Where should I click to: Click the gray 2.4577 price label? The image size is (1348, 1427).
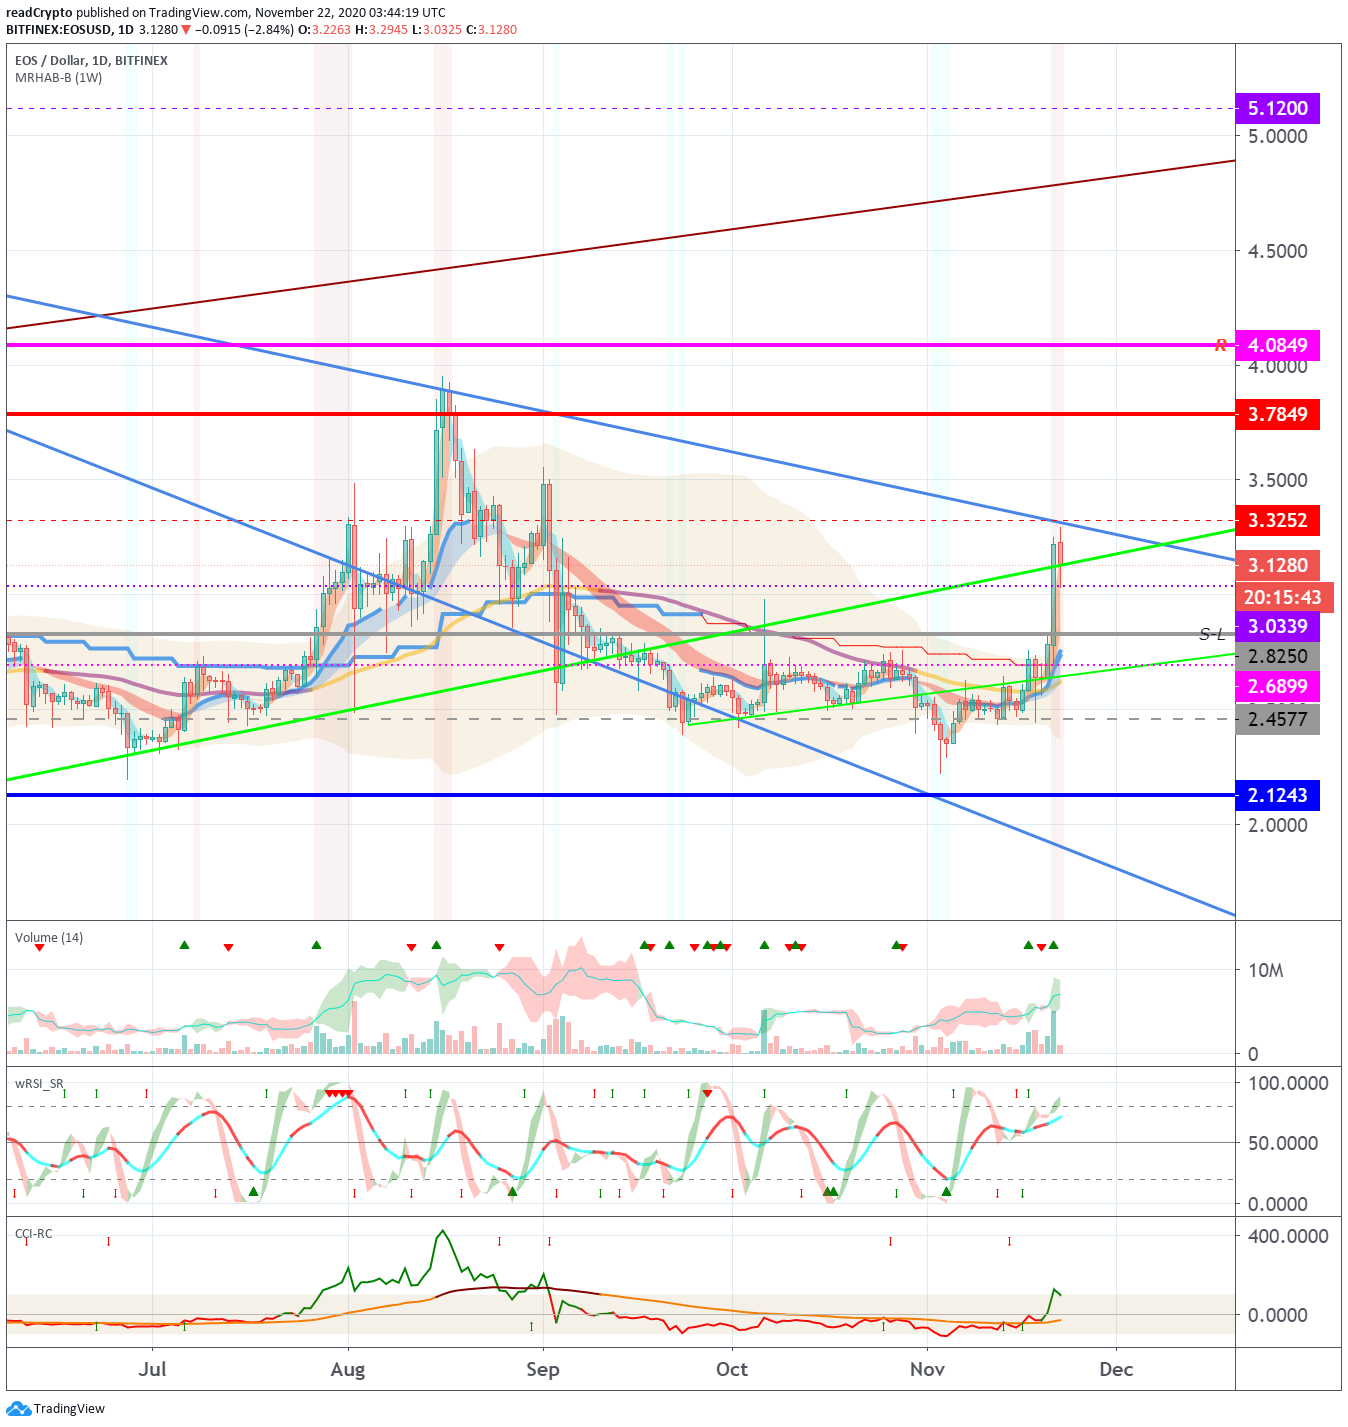(1278, 719)
